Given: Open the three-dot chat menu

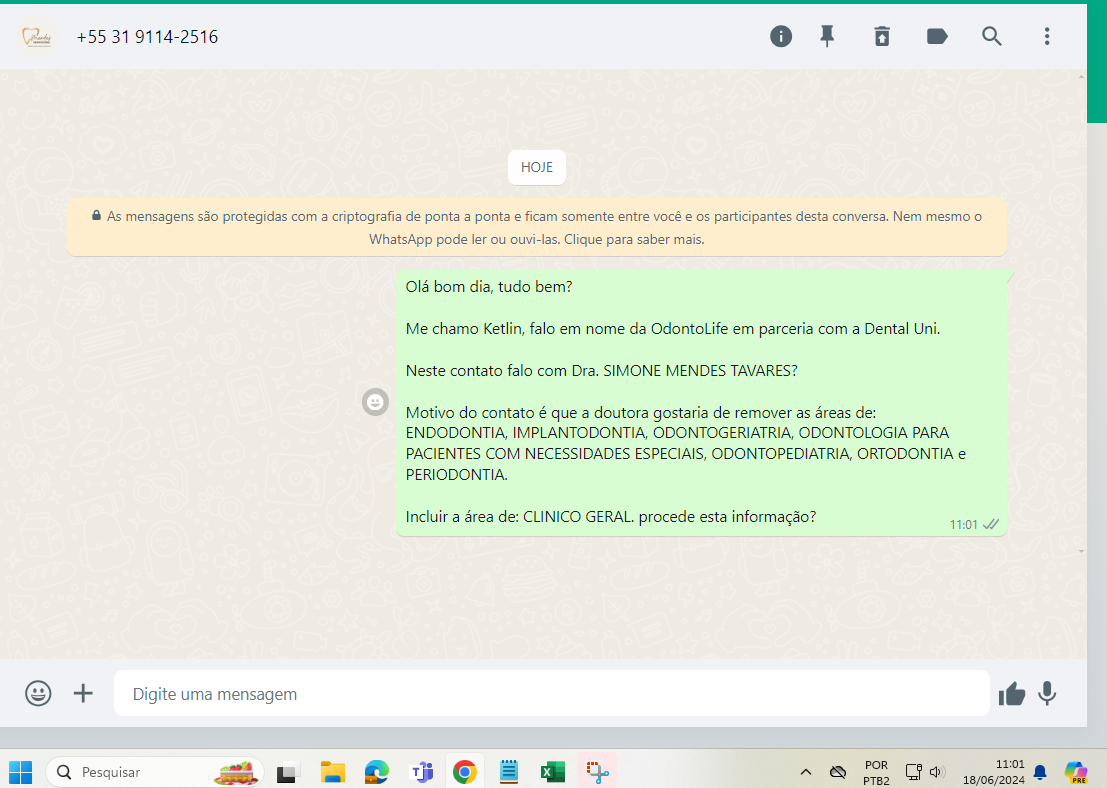Looking at the screenshot, I should tap(1047, 36).
